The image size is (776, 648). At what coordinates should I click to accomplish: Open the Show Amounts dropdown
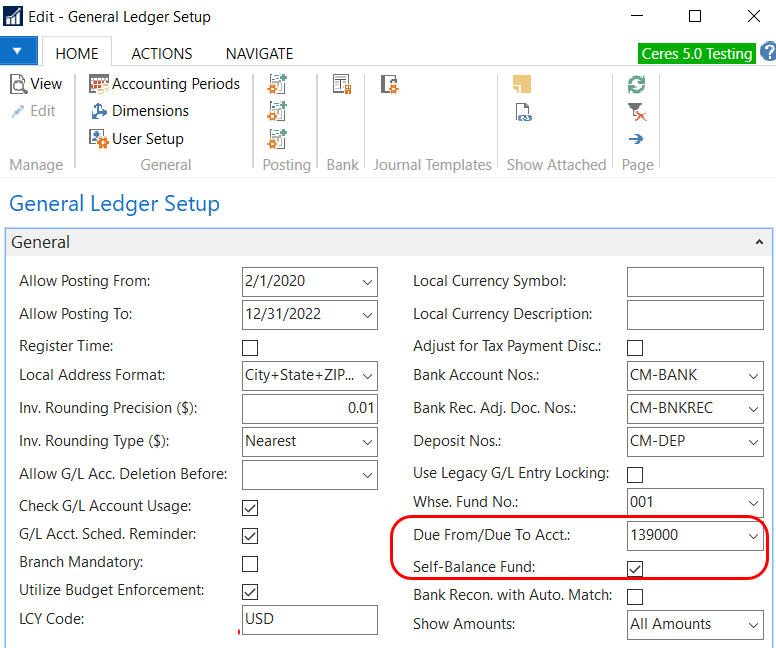click(753, 625)
